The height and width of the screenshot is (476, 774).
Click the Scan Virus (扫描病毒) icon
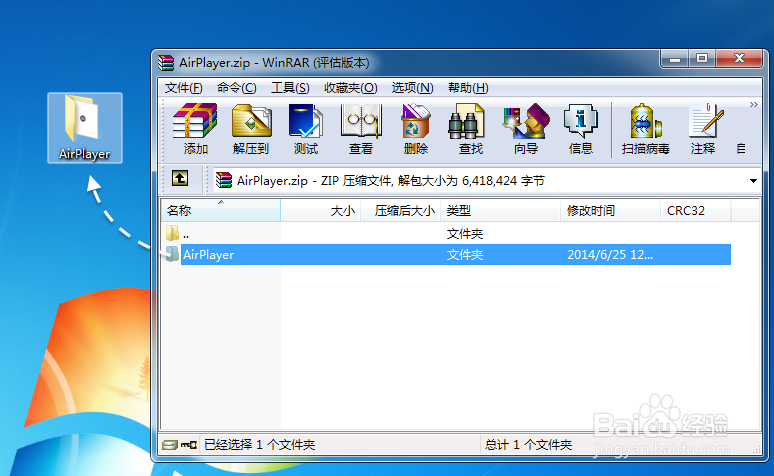pos(645,128)
